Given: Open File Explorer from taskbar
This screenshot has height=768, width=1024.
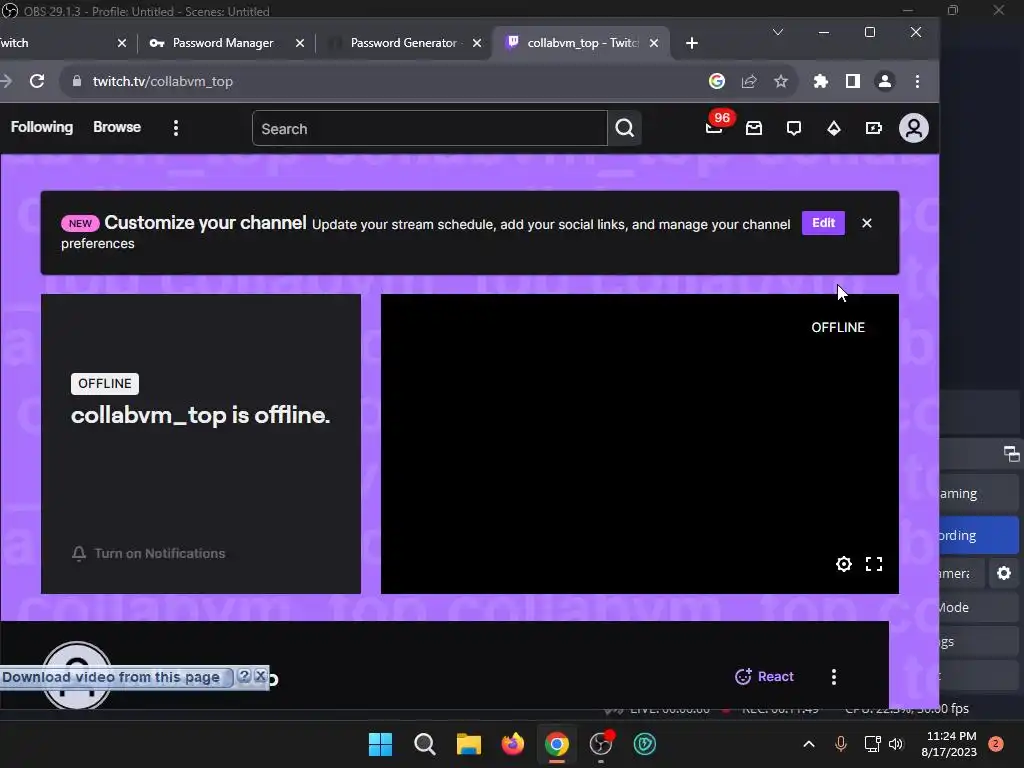Looking at the screenshot, I should click(468, 744).
